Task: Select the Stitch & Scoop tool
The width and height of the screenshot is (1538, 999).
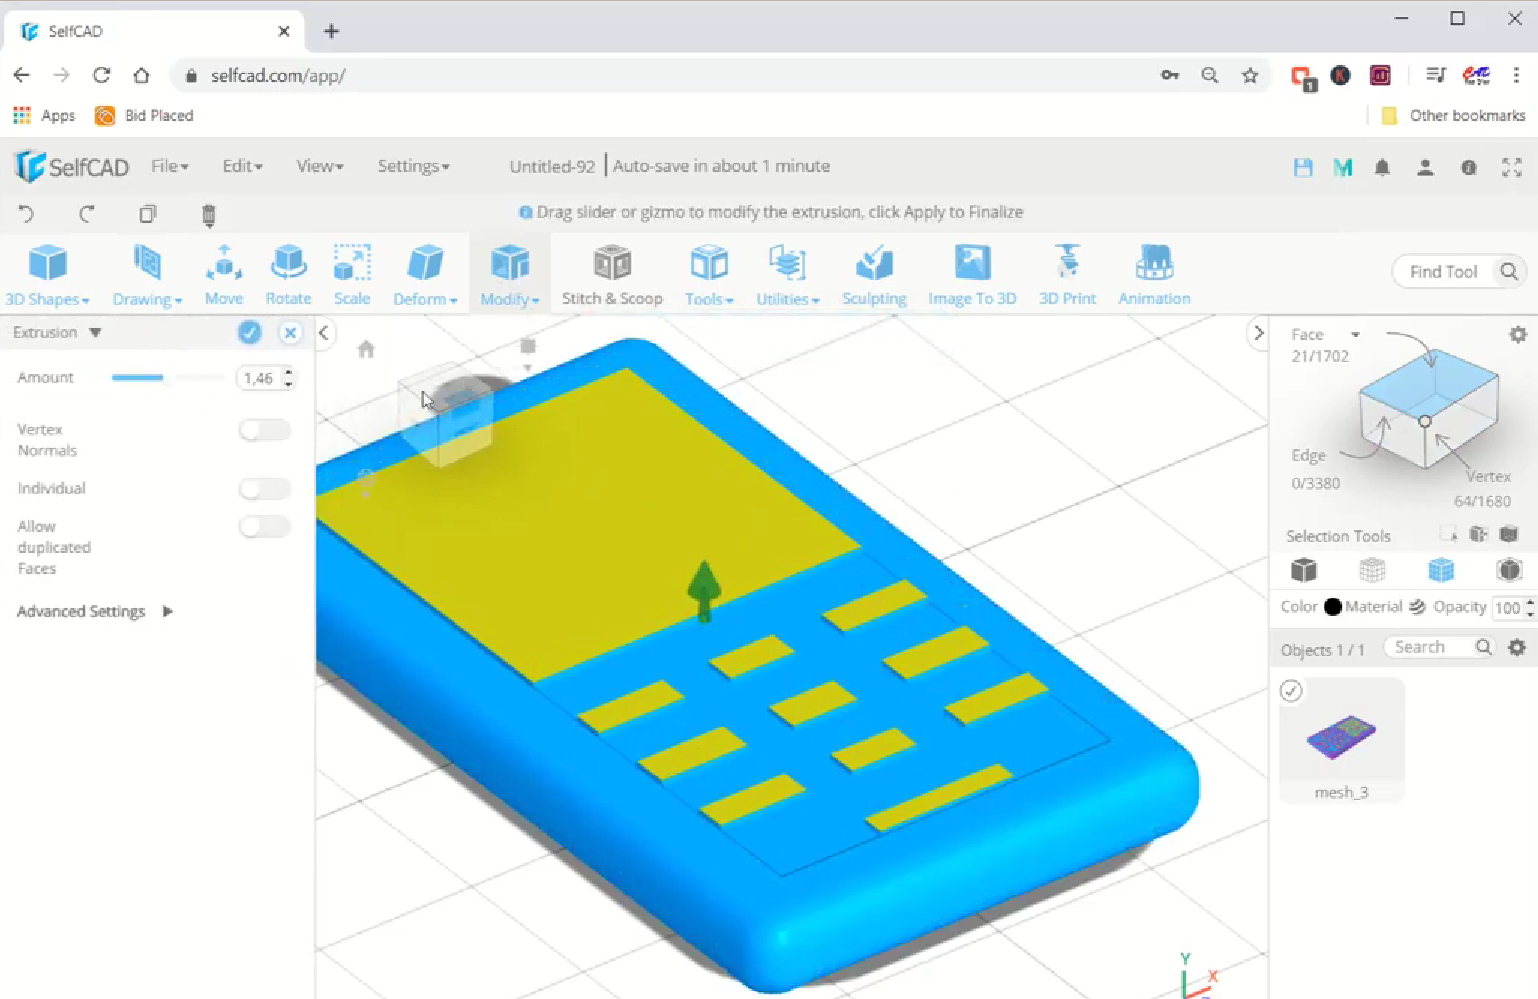Action: click(x=612, y=274)
